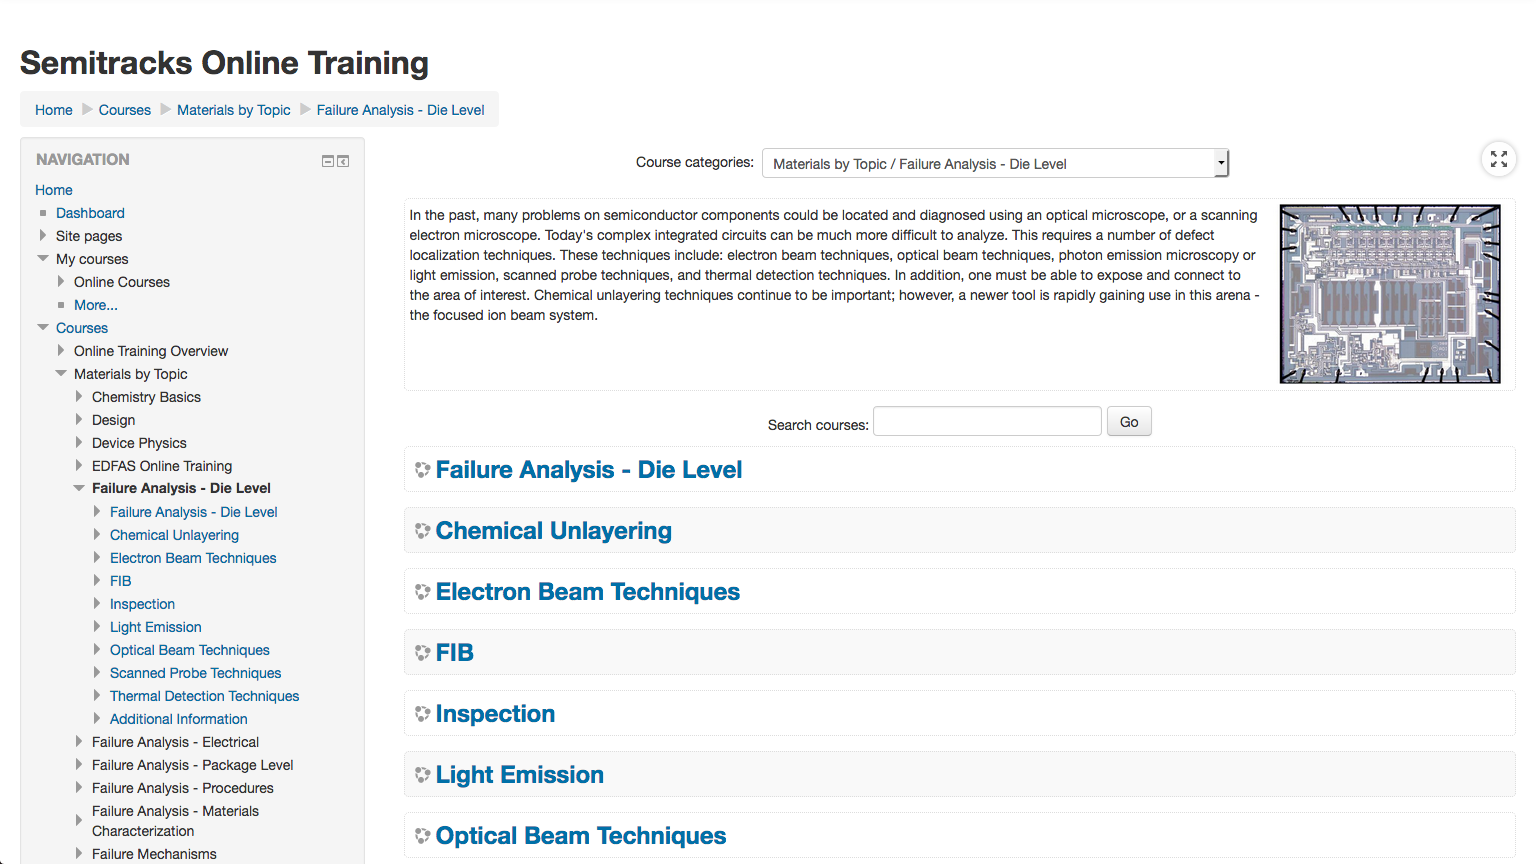Click category icon beside Chemical Unlayering heading
Image resolution: width=1536 pixels, height=864 pixels.
(422, 530)
